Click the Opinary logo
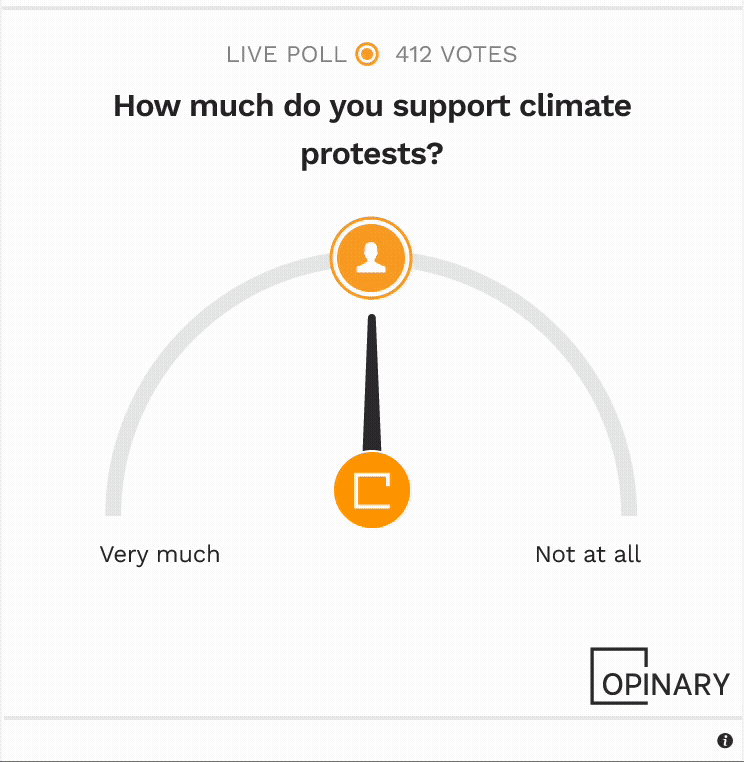Viewport: 744px width, 762px height. tap(660, 676)
